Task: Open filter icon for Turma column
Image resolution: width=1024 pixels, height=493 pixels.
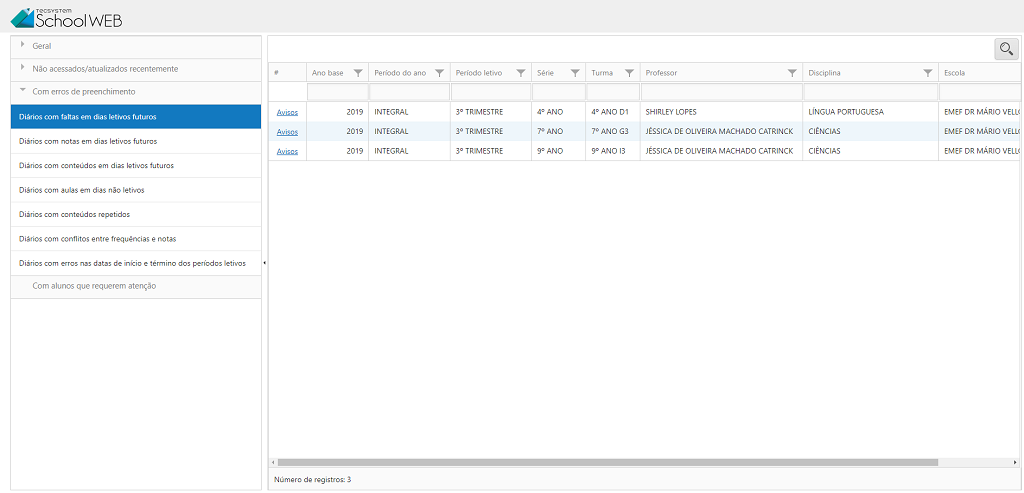Action: coord(629,73)
